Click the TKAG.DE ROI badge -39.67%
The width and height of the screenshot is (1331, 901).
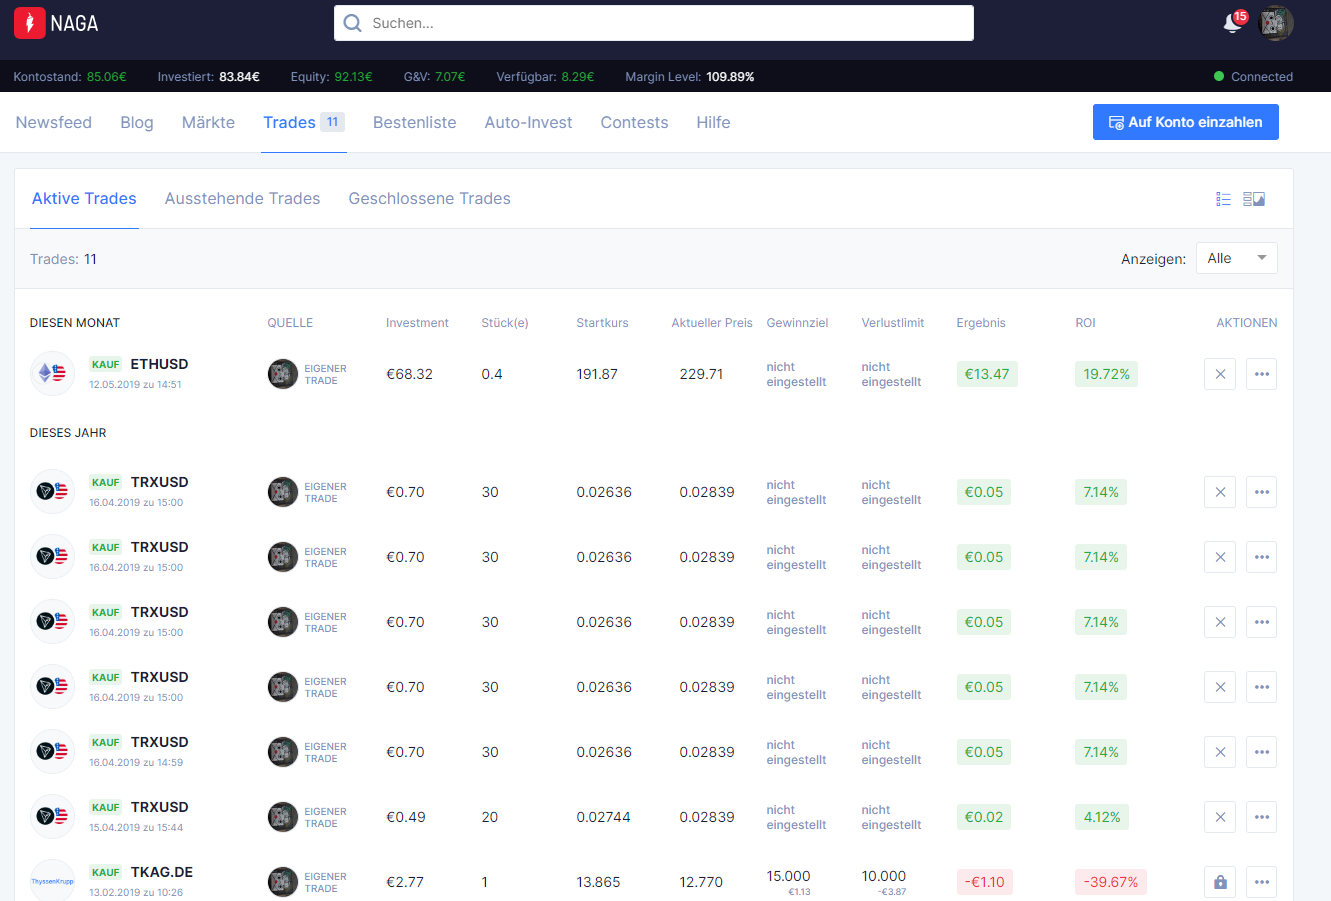1111,882
